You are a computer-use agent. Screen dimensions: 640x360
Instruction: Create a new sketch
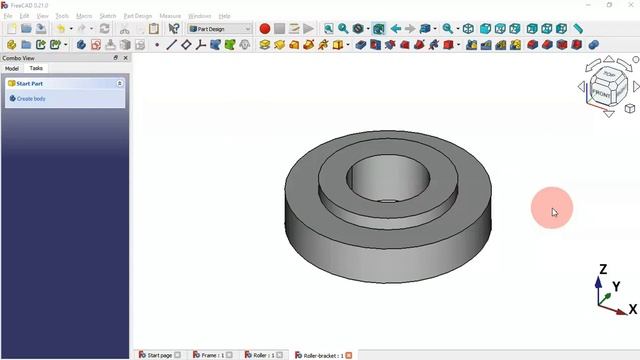click(x=96, y=44)
